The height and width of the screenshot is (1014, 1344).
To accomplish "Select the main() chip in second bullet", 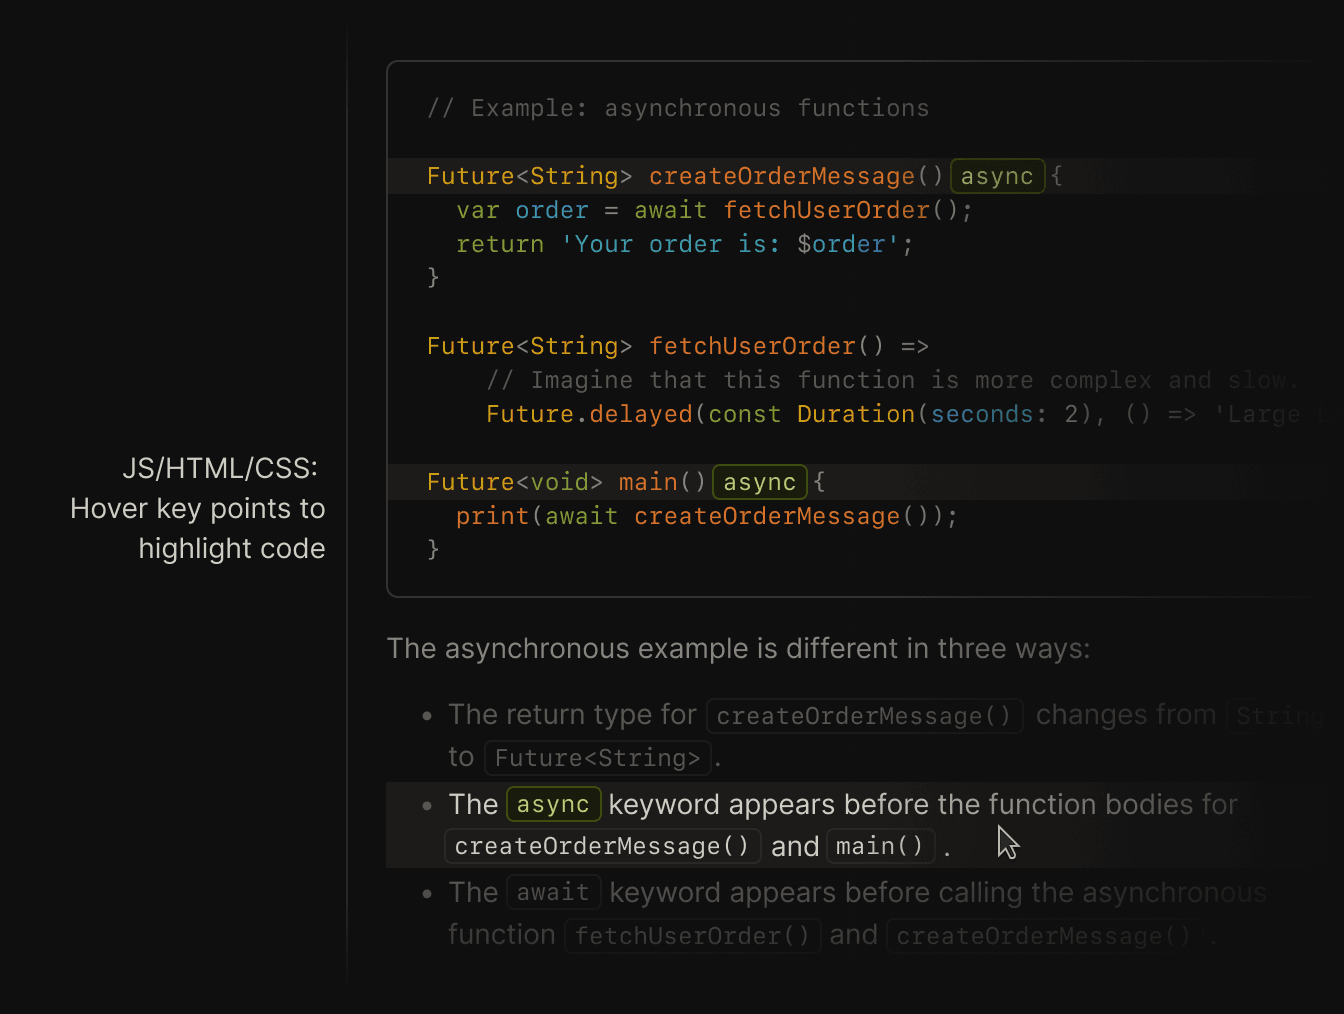I will (880, 845).
